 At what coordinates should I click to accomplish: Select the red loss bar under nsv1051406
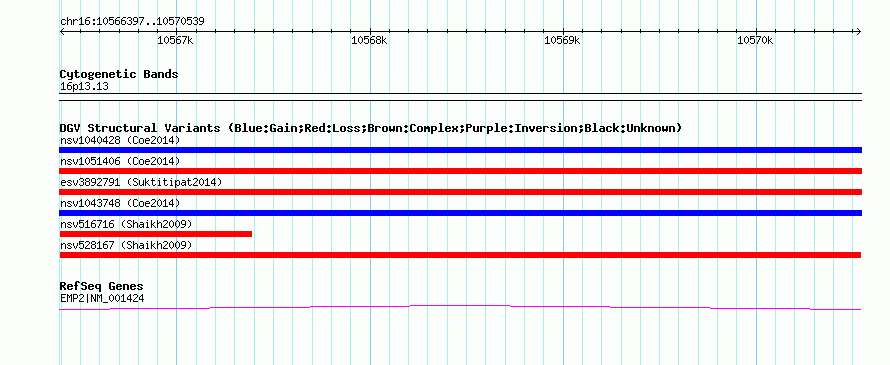[460, 171]
